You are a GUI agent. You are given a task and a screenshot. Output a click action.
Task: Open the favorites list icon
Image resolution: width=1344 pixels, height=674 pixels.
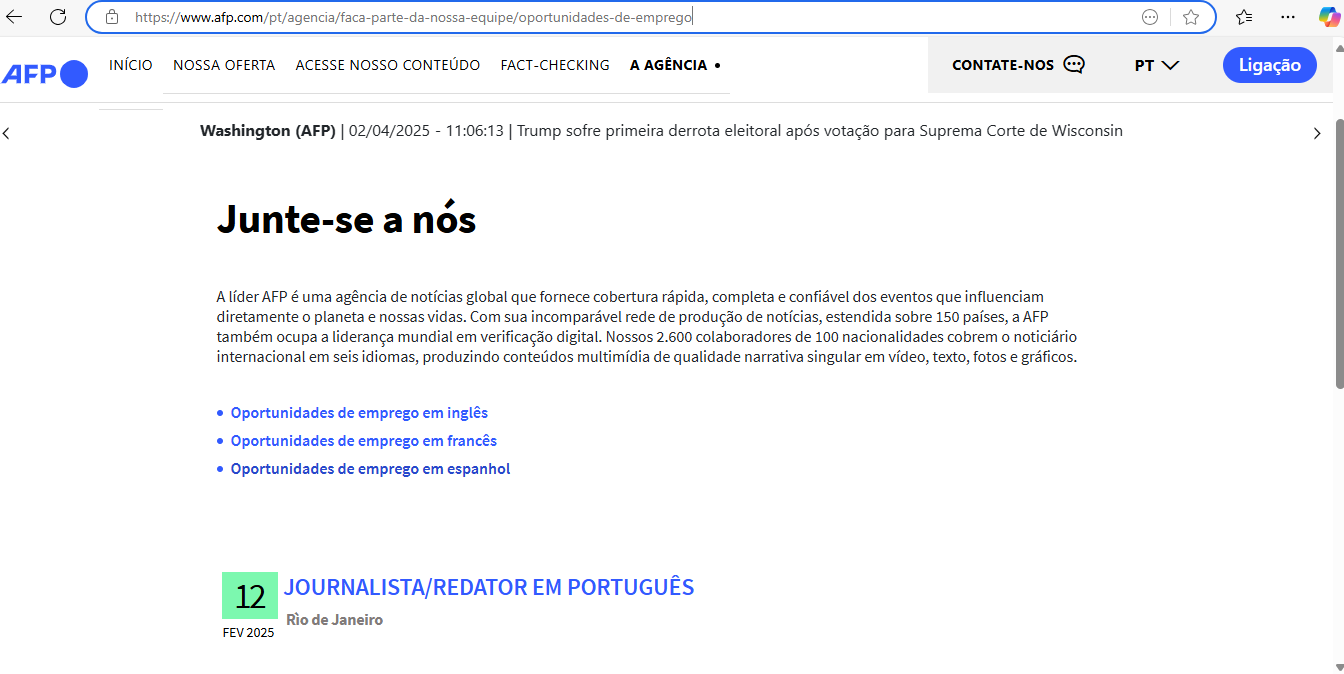pos(1244,17)
